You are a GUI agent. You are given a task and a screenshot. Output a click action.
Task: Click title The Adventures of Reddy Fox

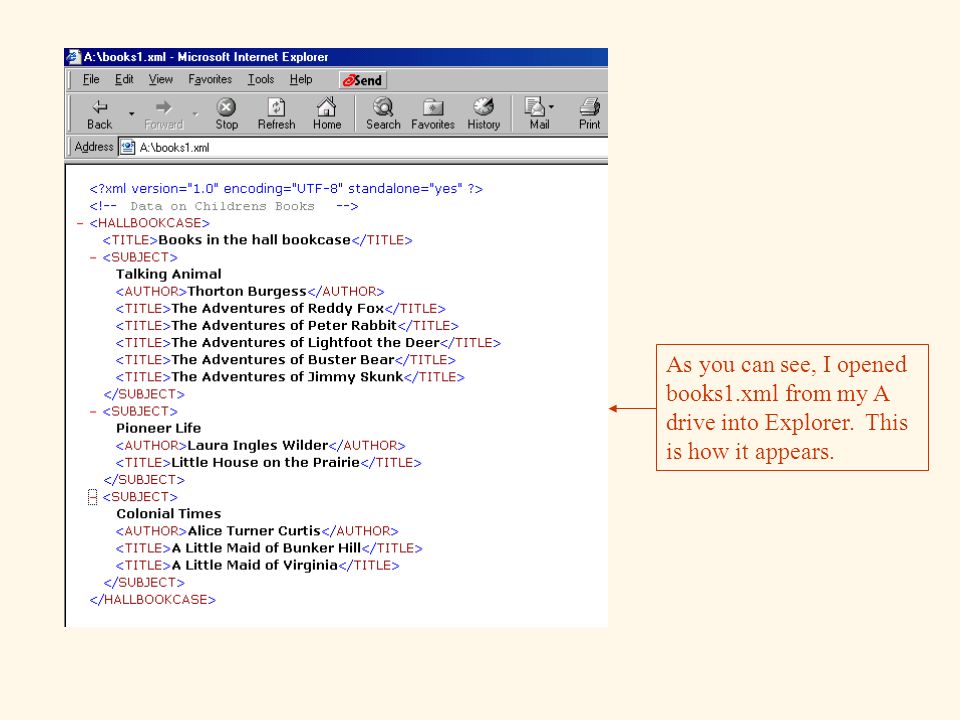[x=277, y=309]
